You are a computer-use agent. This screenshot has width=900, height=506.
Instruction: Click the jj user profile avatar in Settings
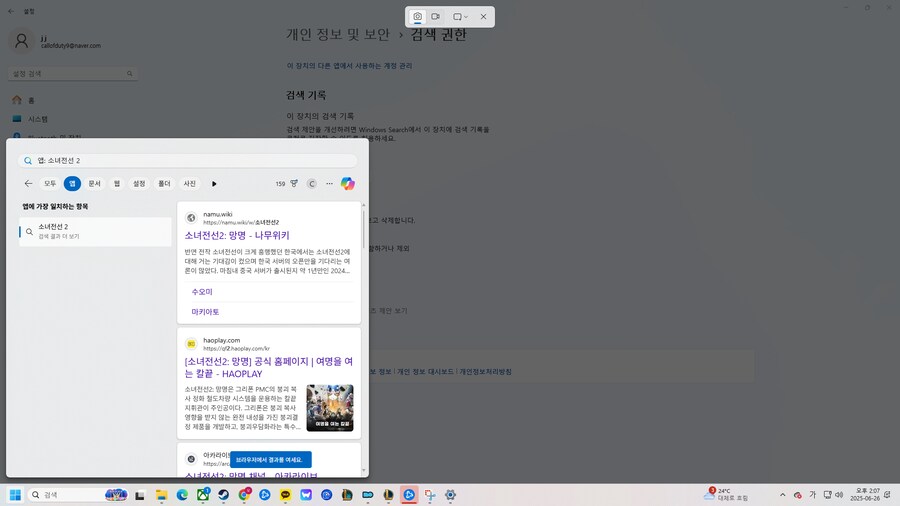coord(21,41)
